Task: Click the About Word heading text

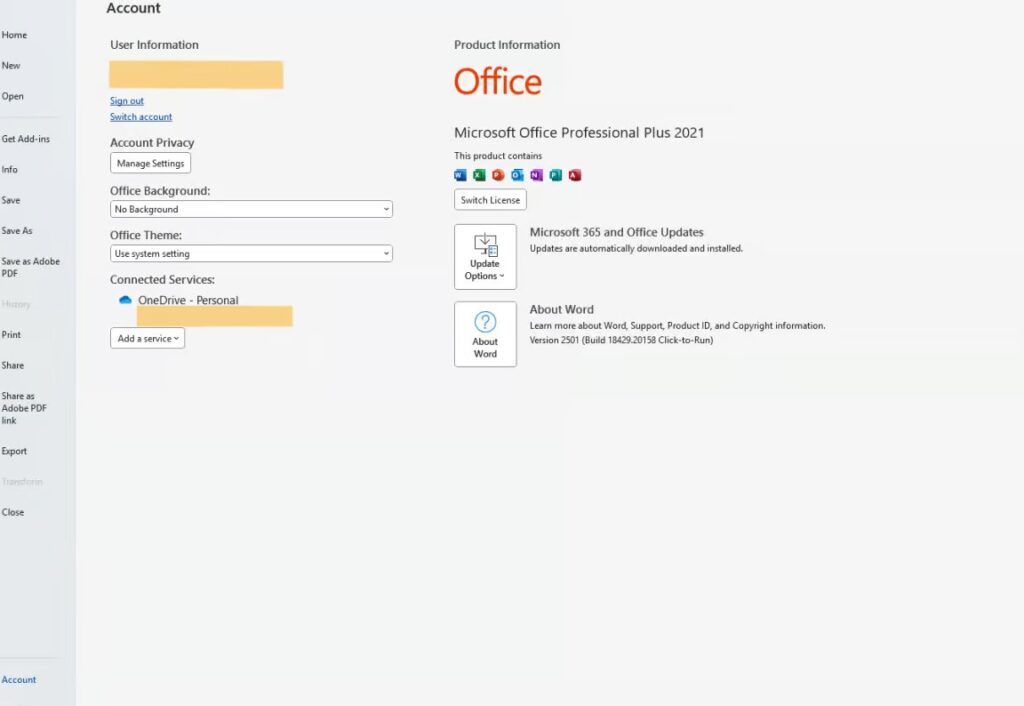Action: coord(562,310)
